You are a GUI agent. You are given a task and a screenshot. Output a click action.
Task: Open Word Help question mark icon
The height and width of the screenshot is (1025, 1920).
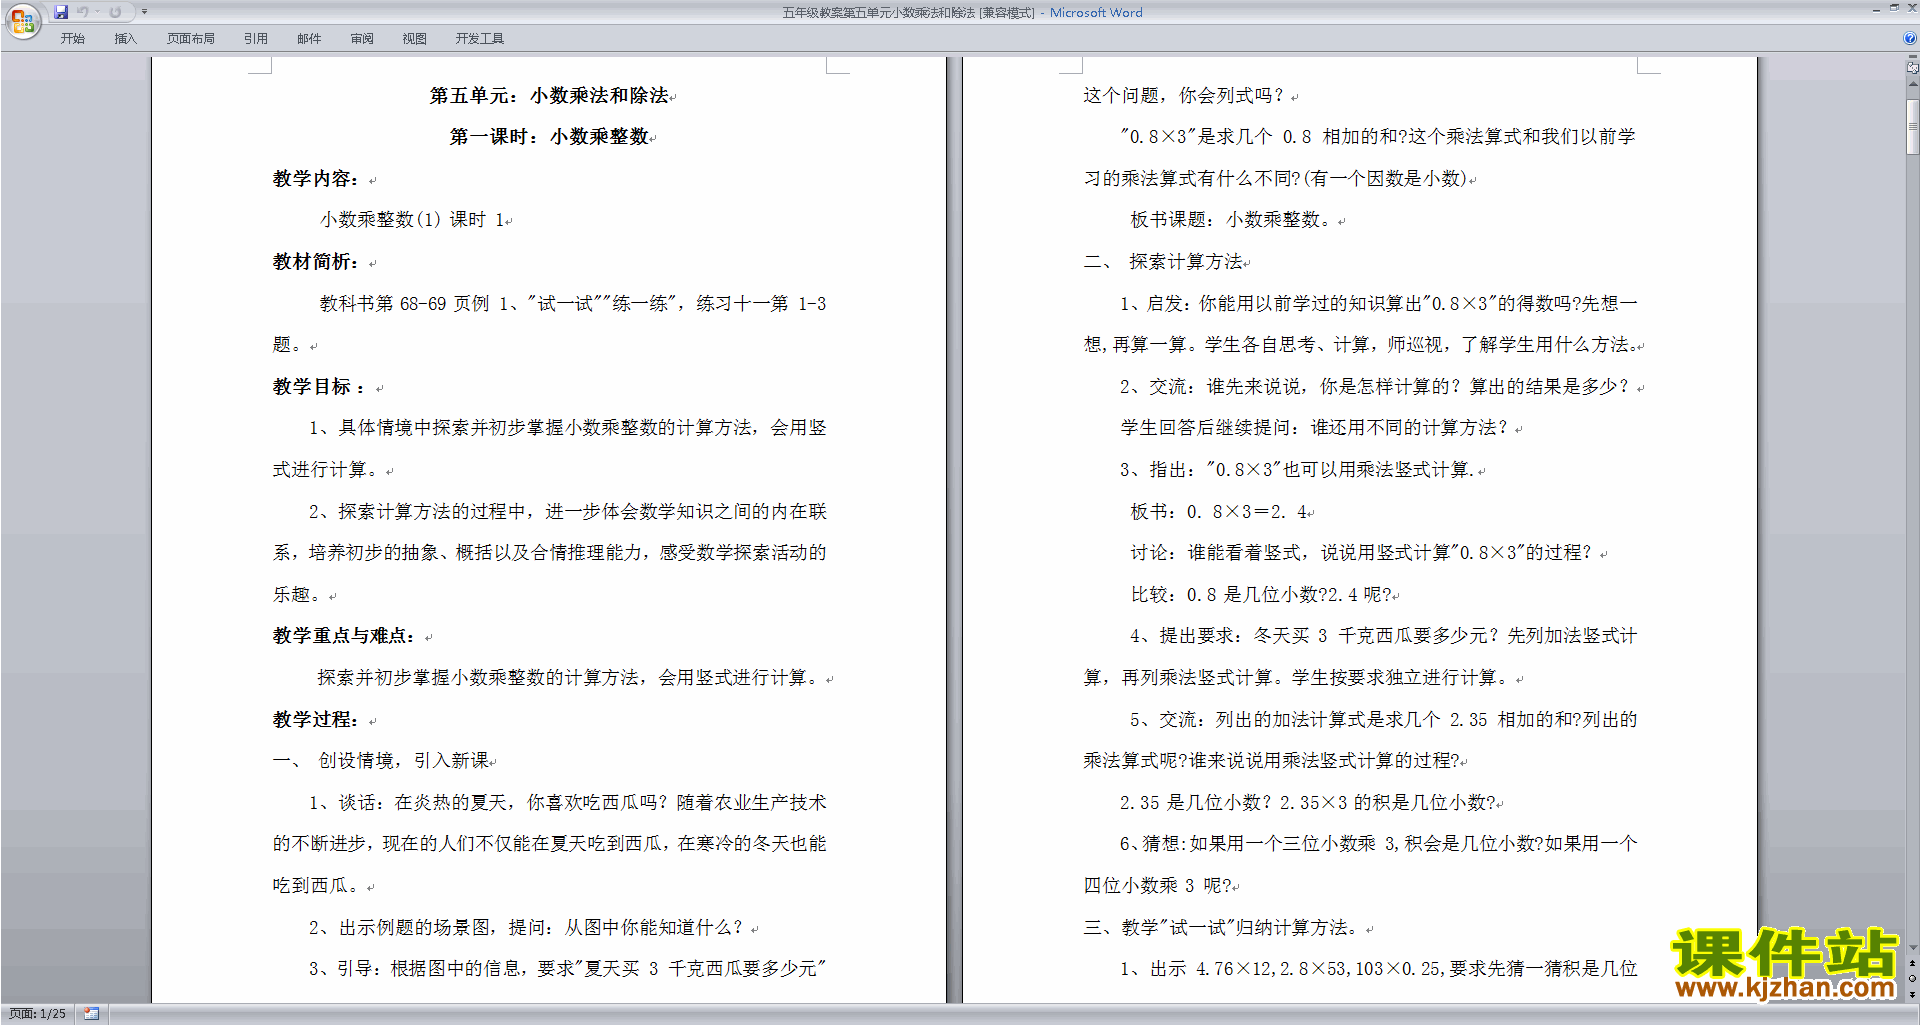pos(1910,38)
